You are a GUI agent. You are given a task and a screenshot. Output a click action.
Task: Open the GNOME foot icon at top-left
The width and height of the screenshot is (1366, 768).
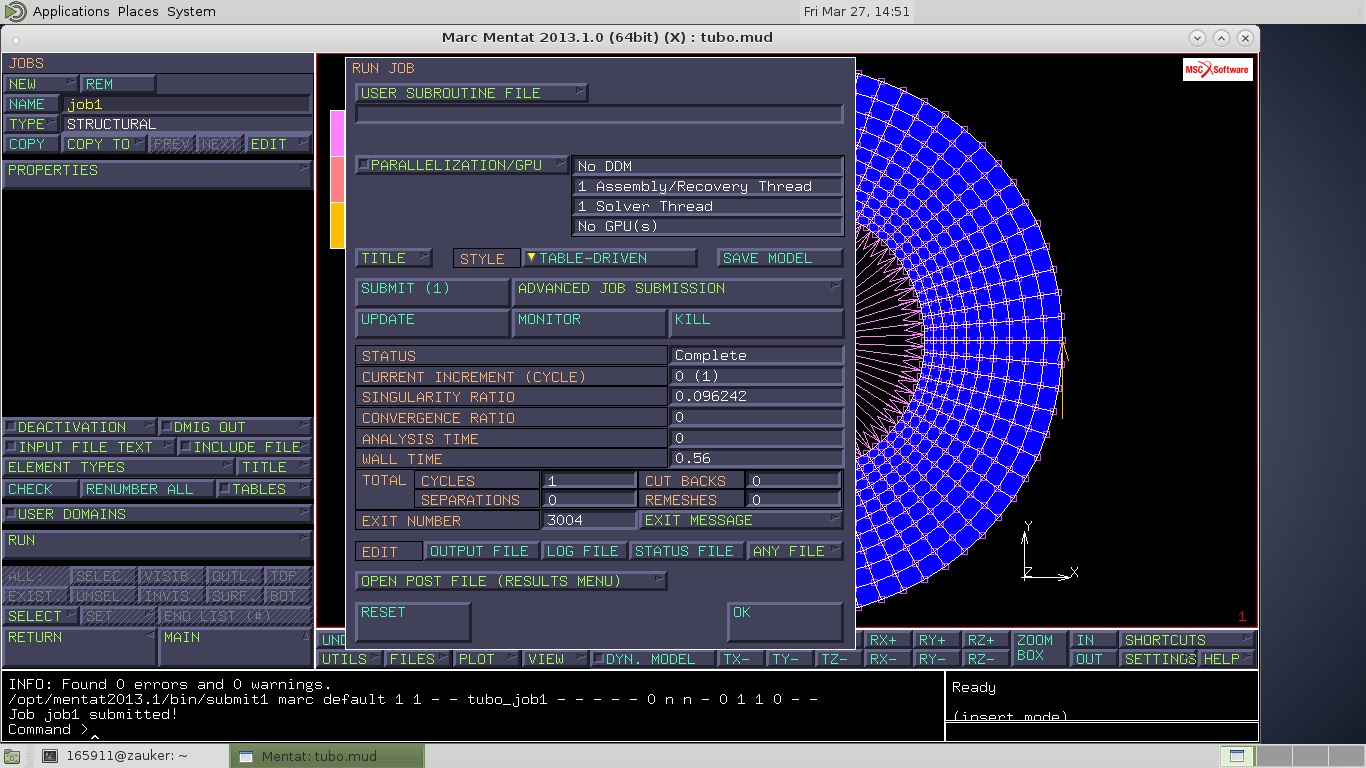point(16,12)
